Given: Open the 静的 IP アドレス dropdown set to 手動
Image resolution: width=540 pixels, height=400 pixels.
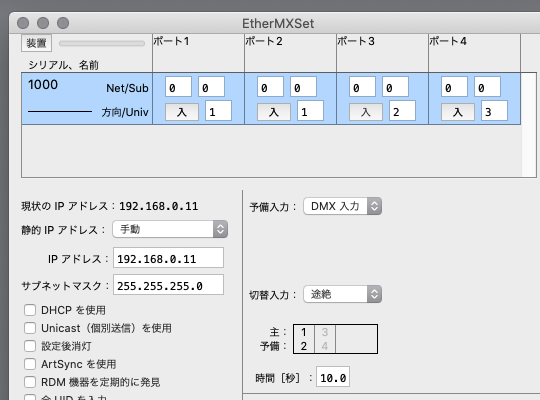Looking at the screenshot, I should pyautogui.click(x=170, y=229).
